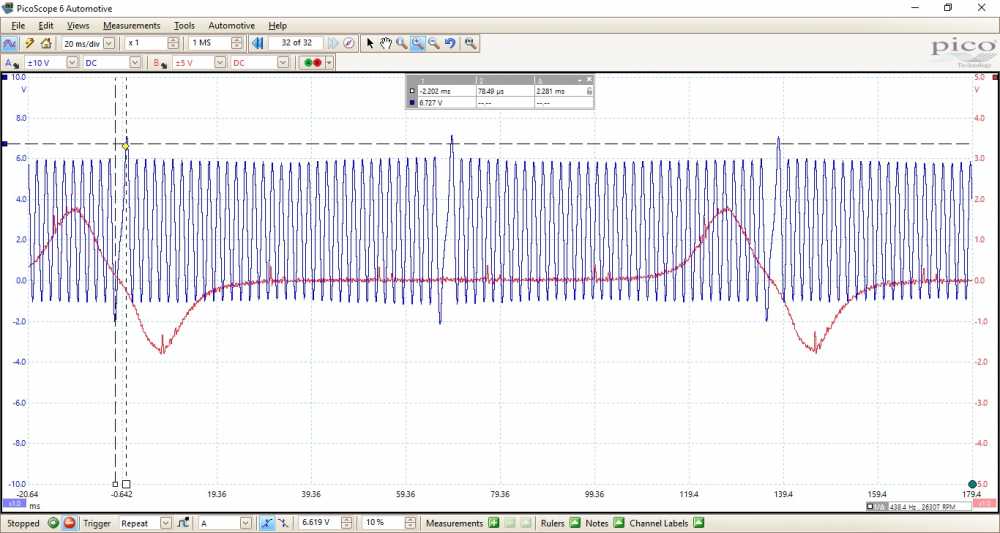Click the yellow trigger diamond marker
The height and width of the screenshot is (533, 1000).
[x=126, y=147]
